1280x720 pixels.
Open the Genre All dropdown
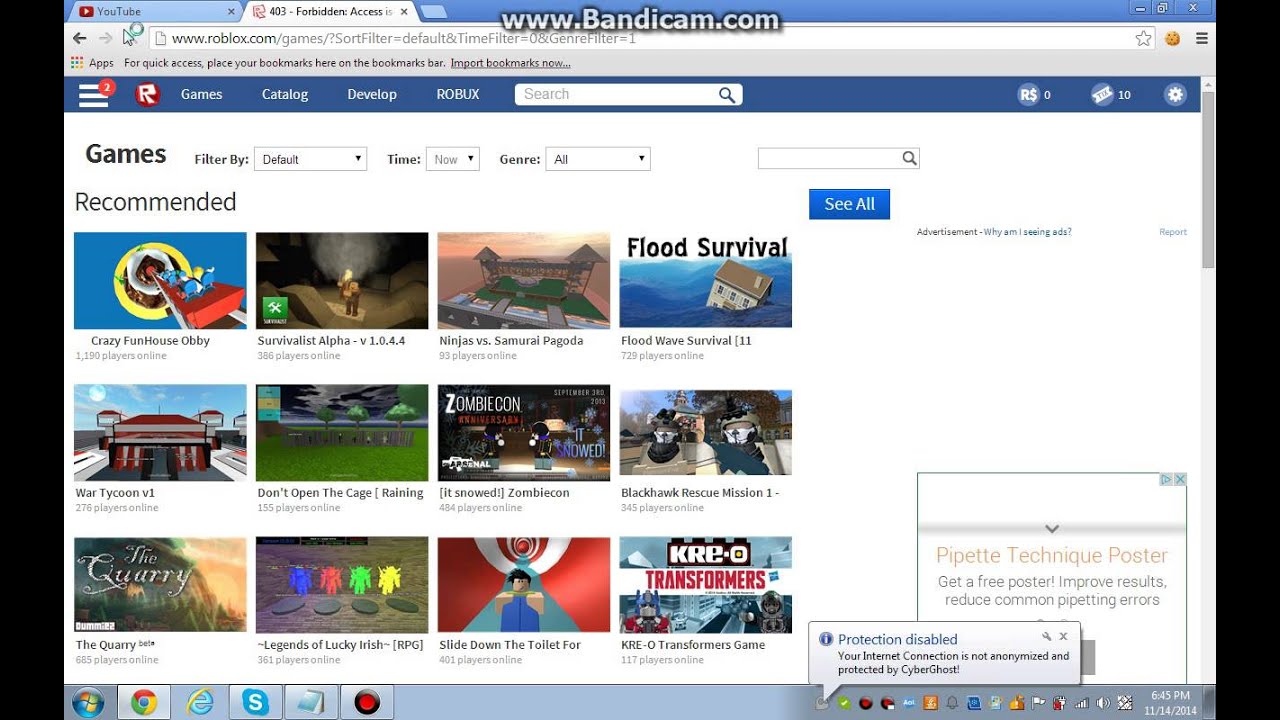[x=598, y=159]
